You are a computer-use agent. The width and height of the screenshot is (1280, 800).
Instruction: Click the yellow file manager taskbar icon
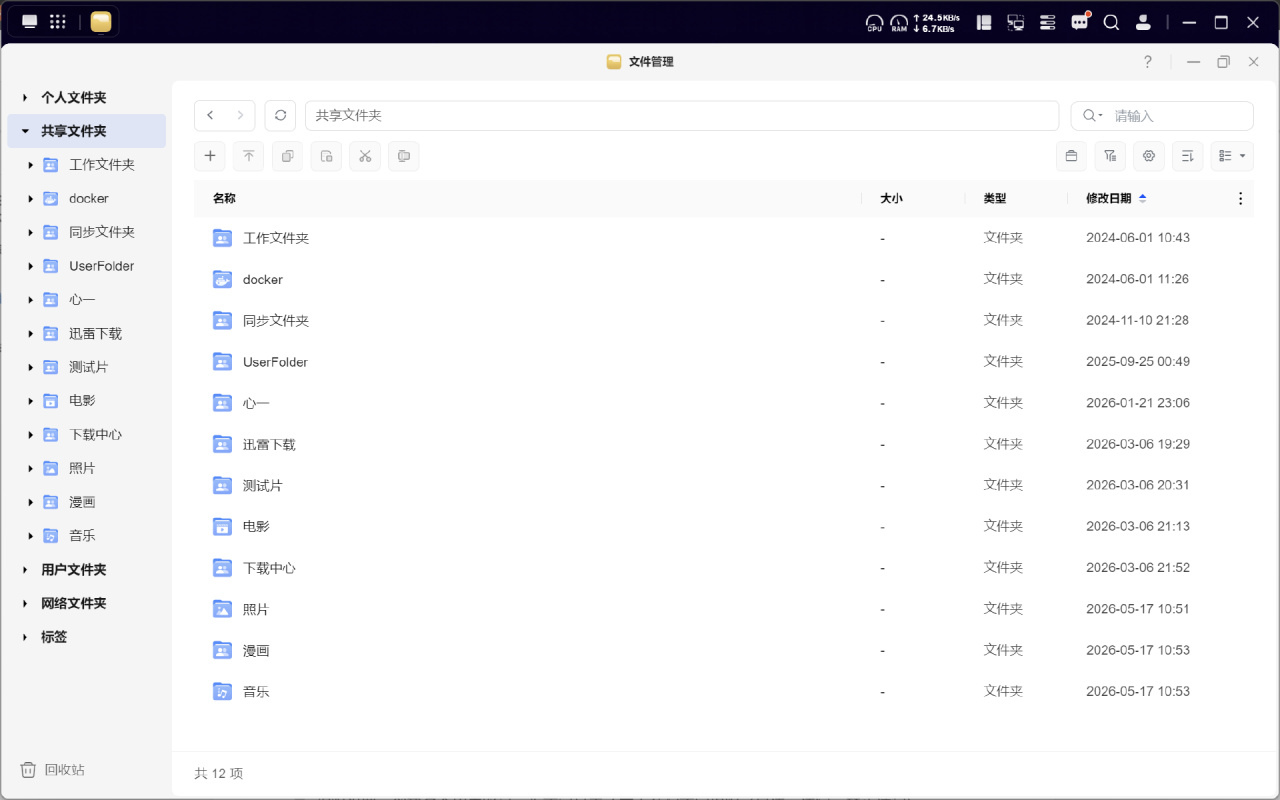pos(101,21)
